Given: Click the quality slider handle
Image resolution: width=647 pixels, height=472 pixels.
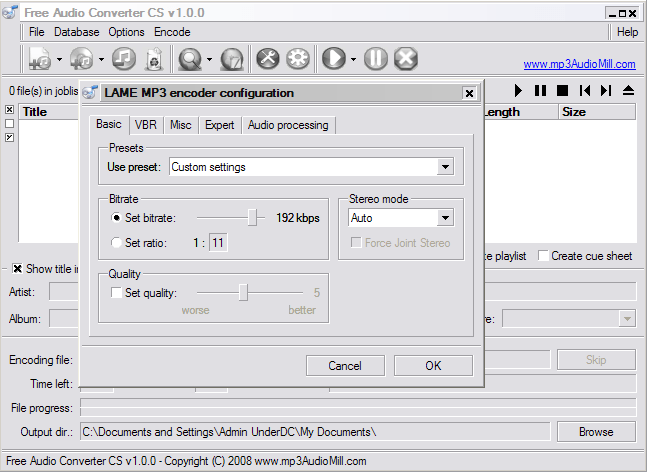Looking at the screenshot, I should (x=243, y=292).
